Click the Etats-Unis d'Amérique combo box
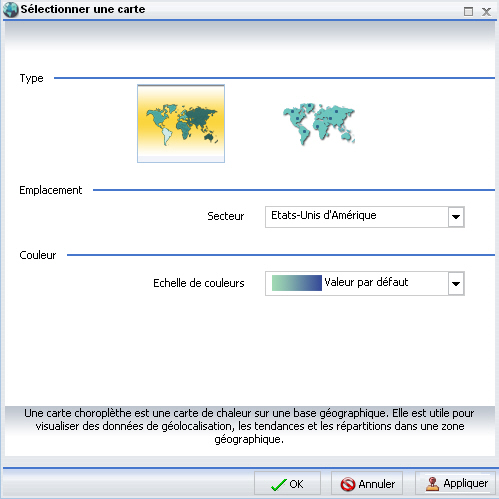The image size is (499, 499). click(365, 217)
